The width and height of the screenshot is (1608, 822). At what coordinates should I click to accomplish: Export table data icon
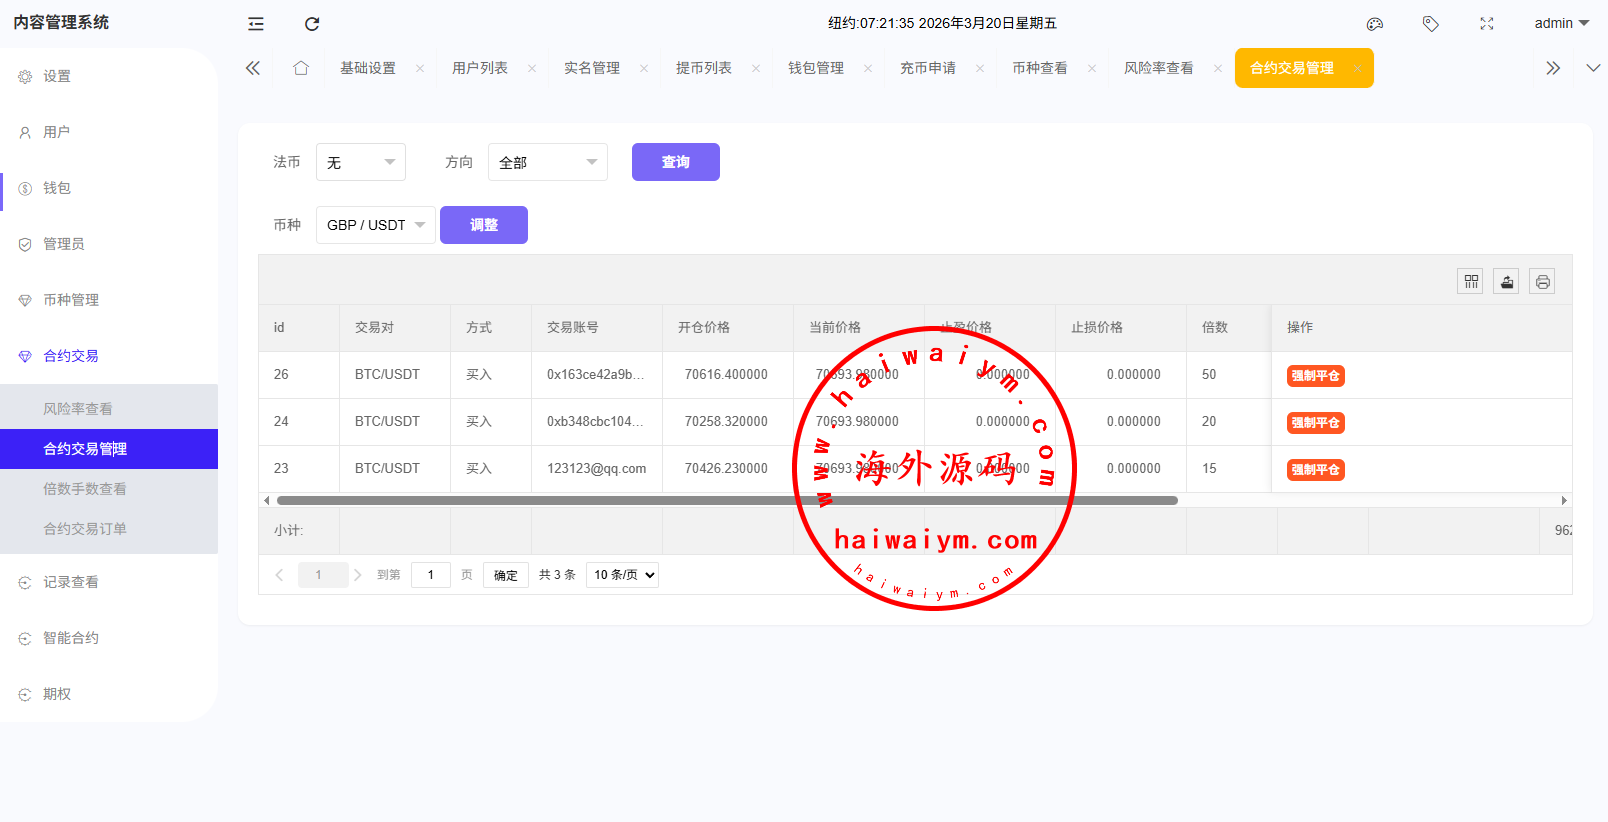(x=1507, y=282)
